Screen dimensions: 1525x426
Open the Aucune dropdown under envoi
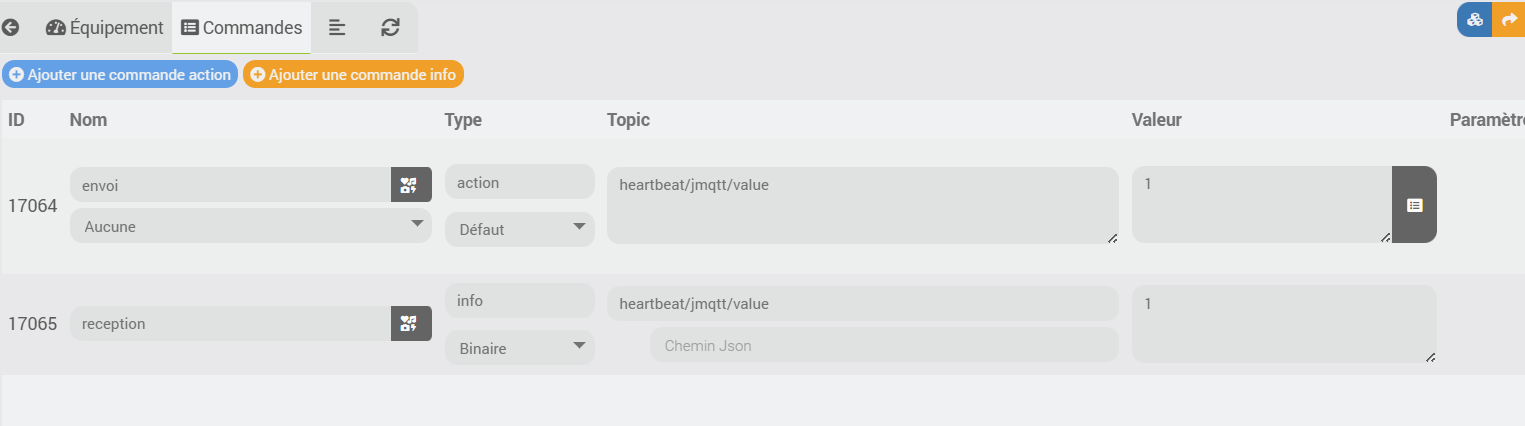251,226
